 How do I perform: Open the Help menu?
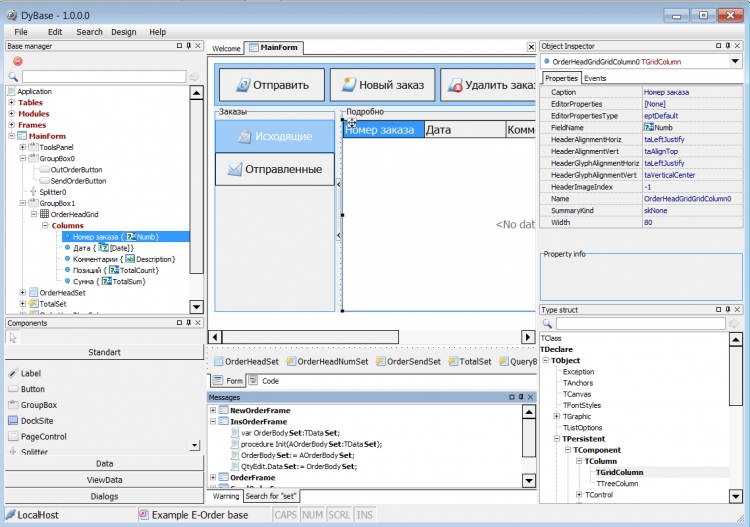click(157, 32)
